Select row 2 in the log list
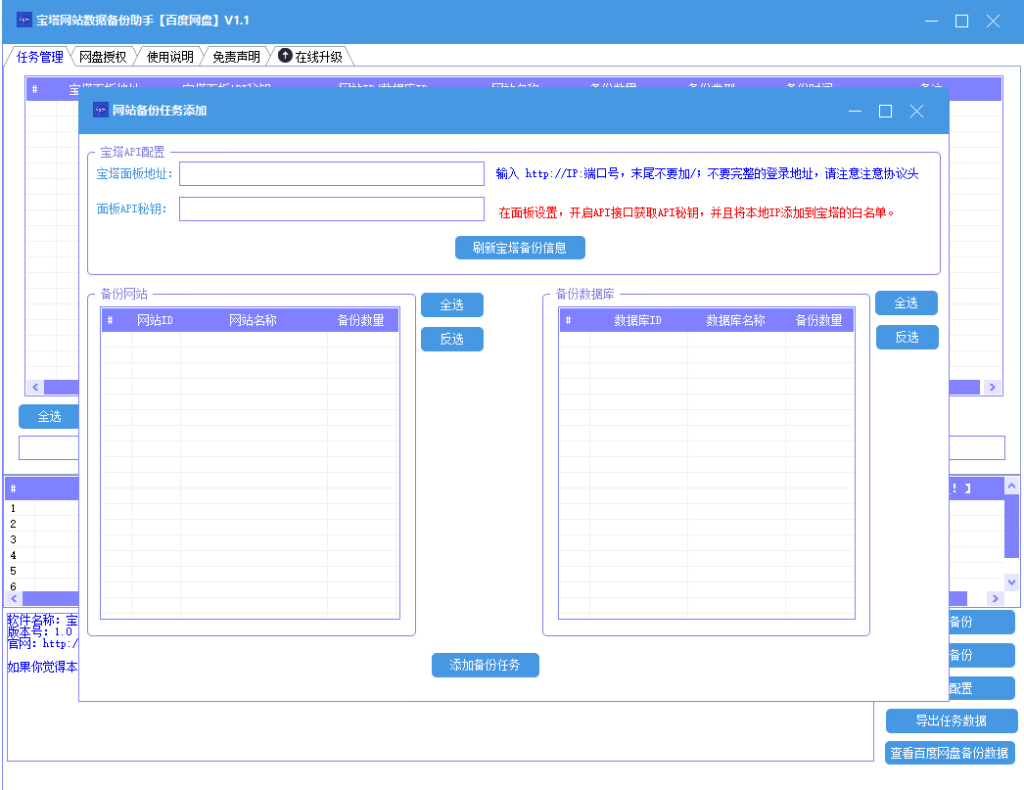This screenshot has width=1024, height=790. pos(42,524)
